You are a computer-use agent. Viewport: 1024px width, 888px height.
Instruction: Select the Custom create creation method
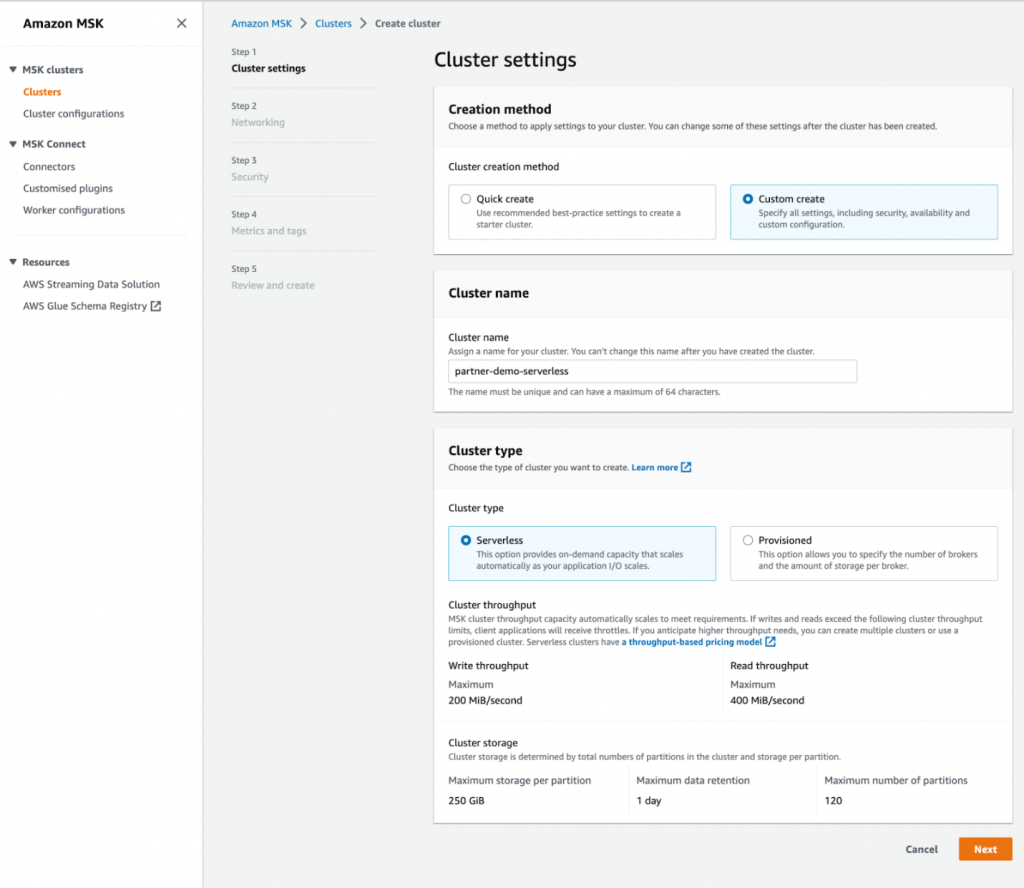(748, 197)
